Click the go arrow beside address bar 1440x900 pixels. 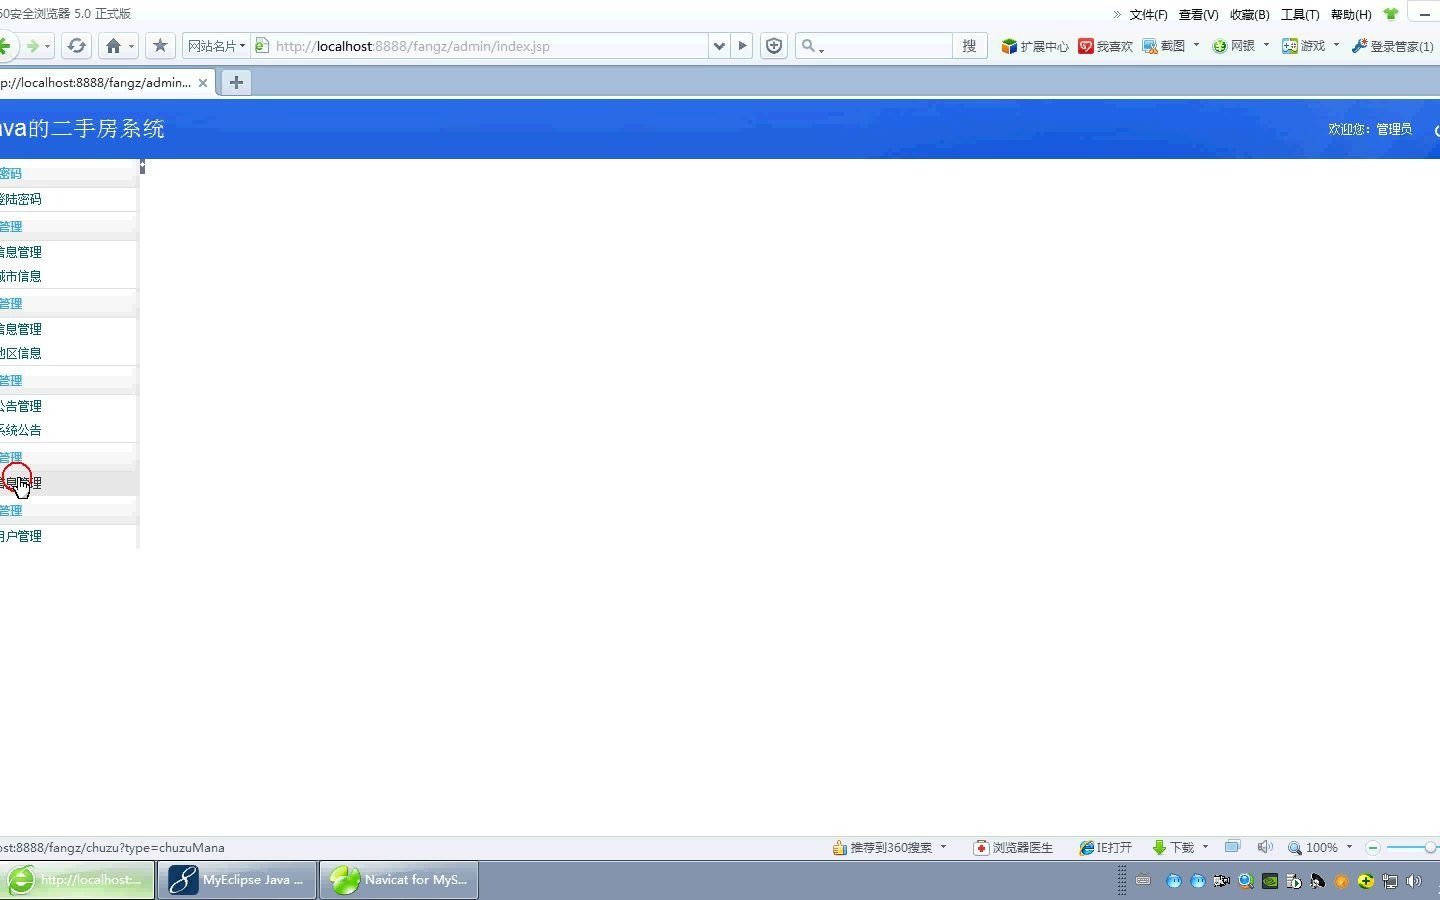tap(742, 46)
